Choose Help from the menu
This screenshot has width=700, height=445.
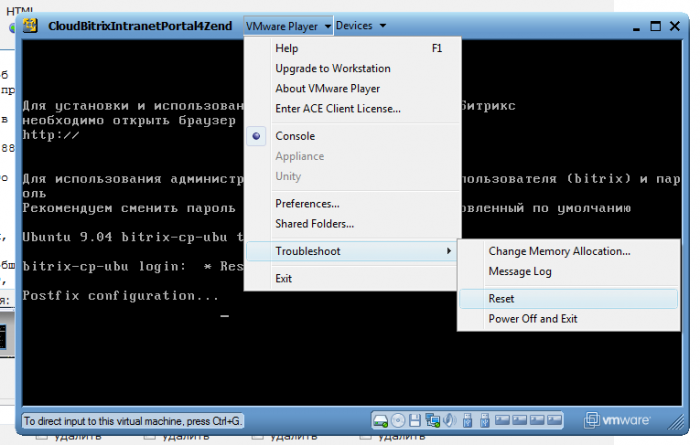click(353, 48)
